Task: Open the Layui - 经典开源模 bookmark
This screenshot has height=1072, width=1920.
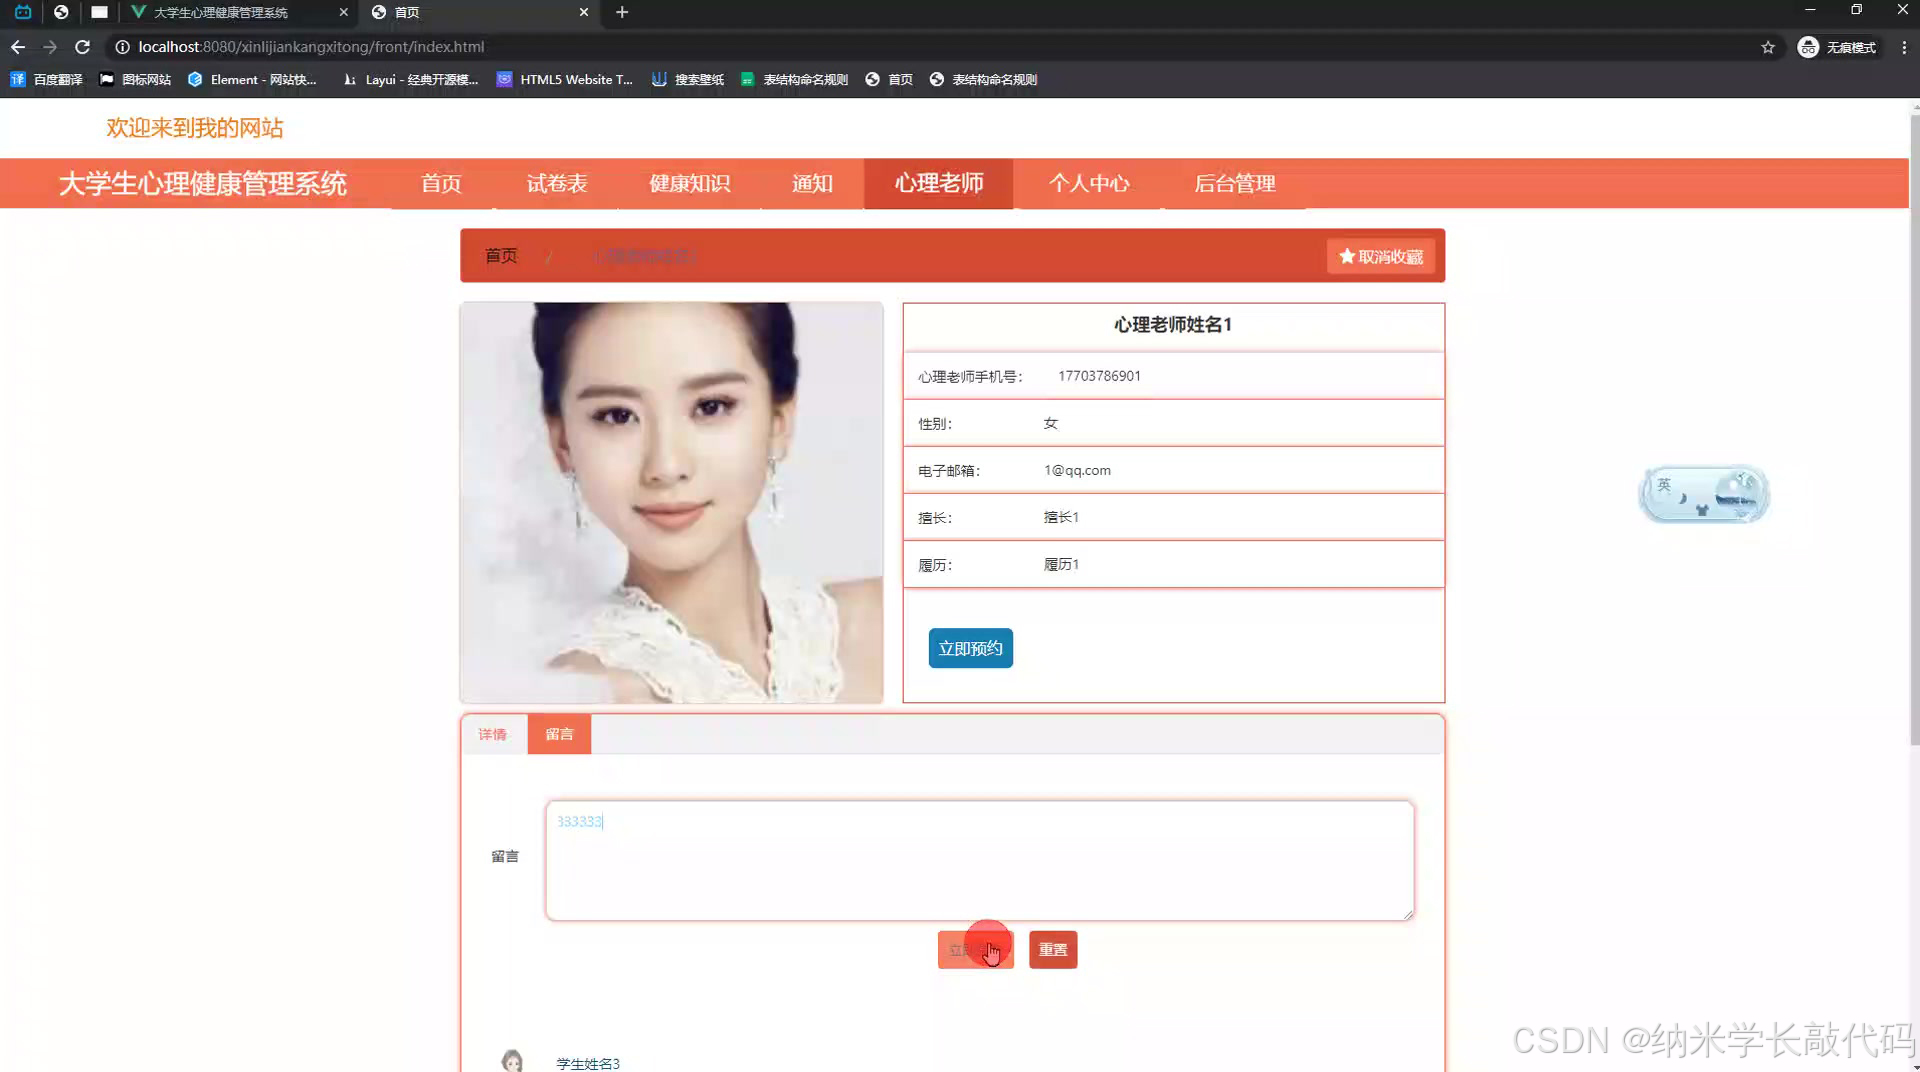Action: [411, 79]
